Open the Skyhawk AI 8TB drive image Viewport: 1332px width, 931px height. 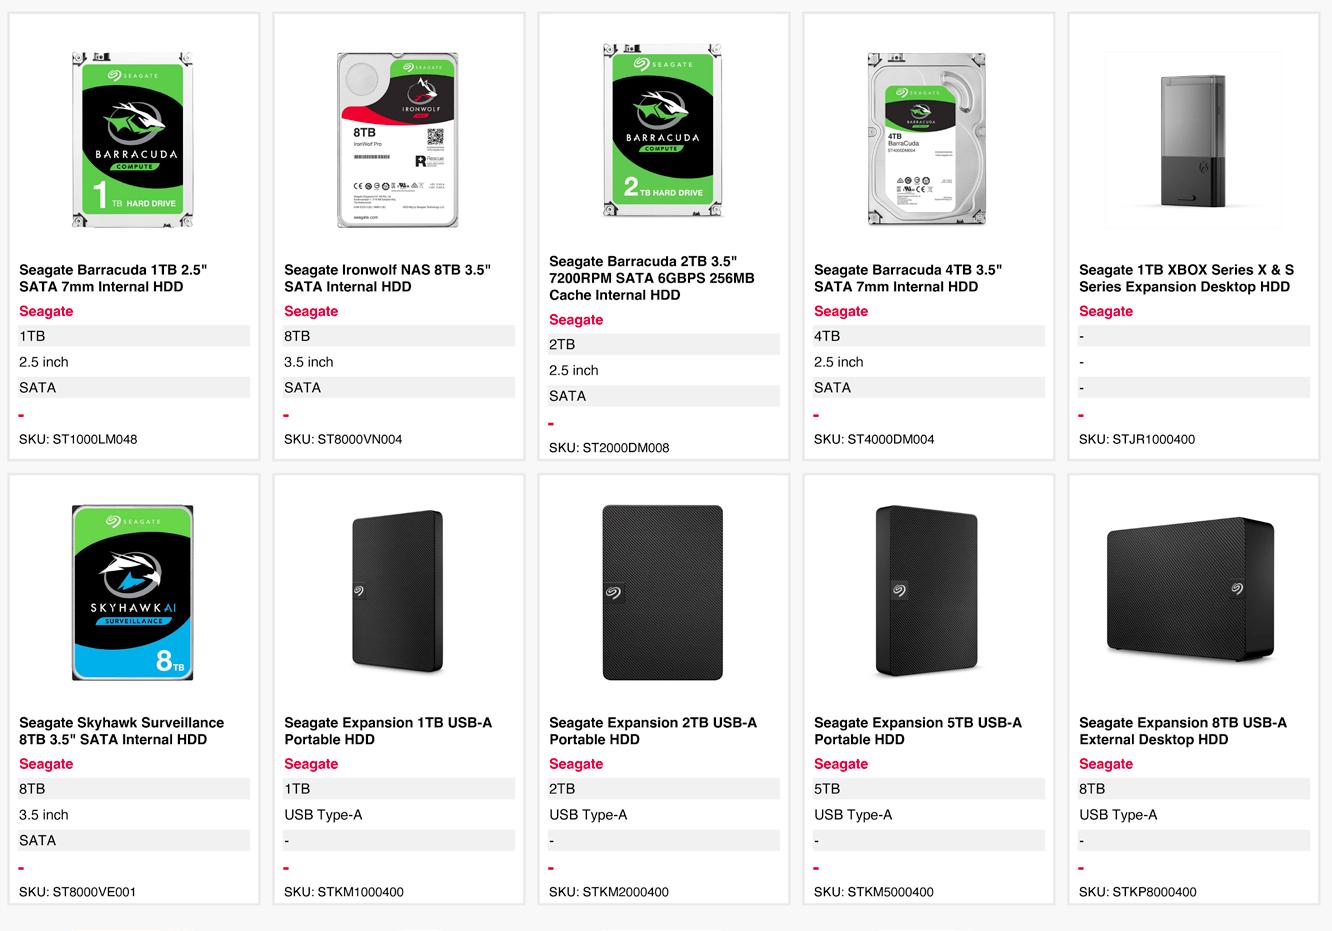132,592
